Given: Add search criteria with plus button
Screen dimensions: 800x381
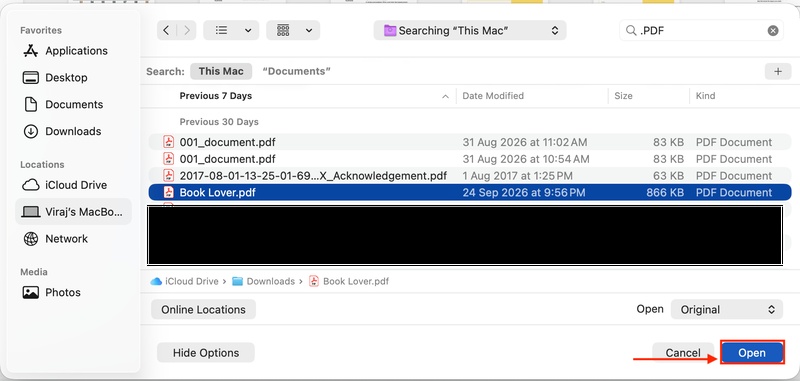Looking at the screenshot, I should 778,71.
